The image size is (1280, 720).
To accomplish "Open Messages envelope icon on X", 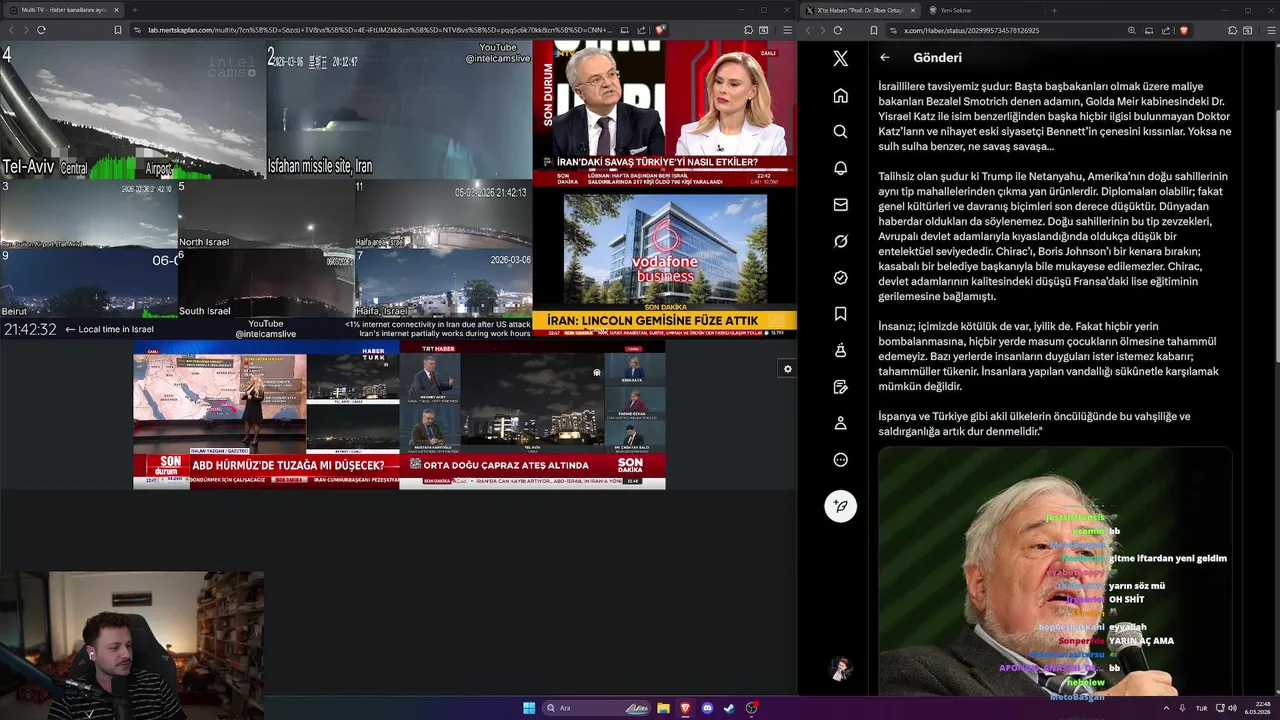I will pos(840,205).
